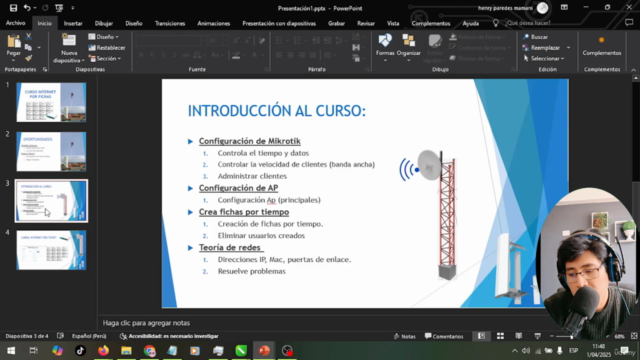Open the Revisar tab
This screenshot has width=640, height=360.
click(x=366, y=23)
